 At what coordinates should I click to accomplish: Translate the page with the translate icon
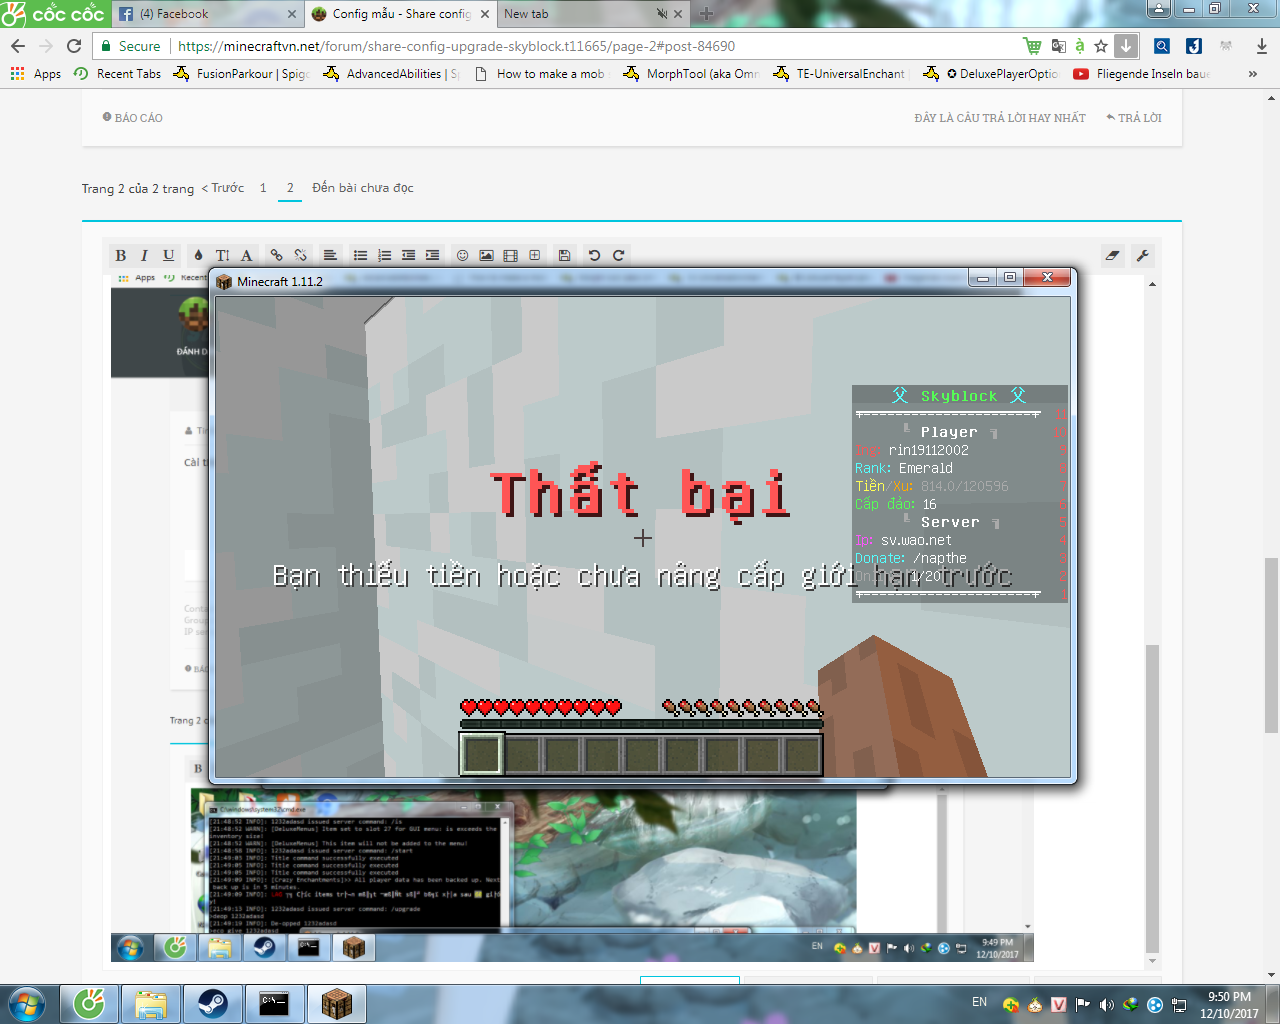[1059, 46]
